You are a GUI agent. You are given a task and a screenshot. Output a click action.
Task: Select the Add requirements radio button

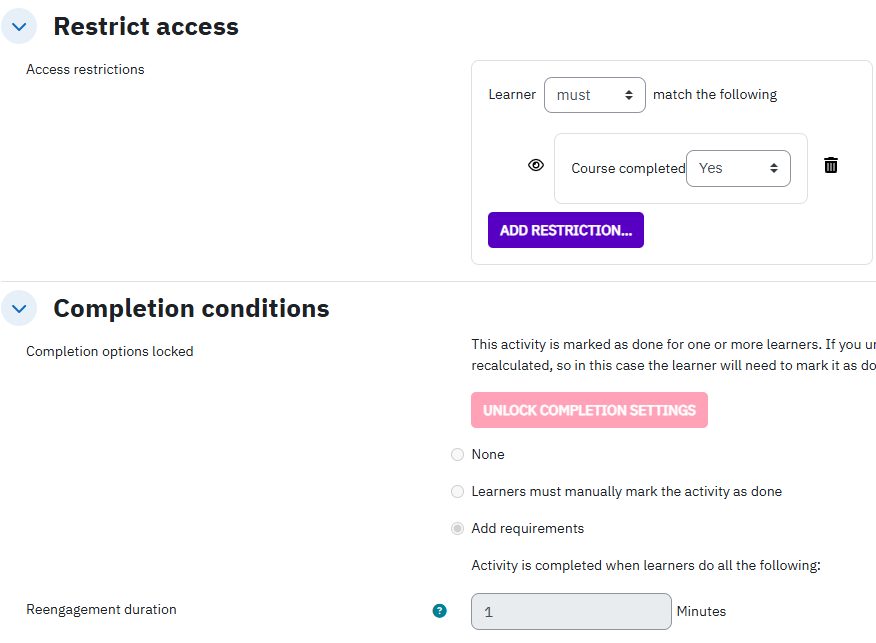pyautogui.click(x=458, y=528)
